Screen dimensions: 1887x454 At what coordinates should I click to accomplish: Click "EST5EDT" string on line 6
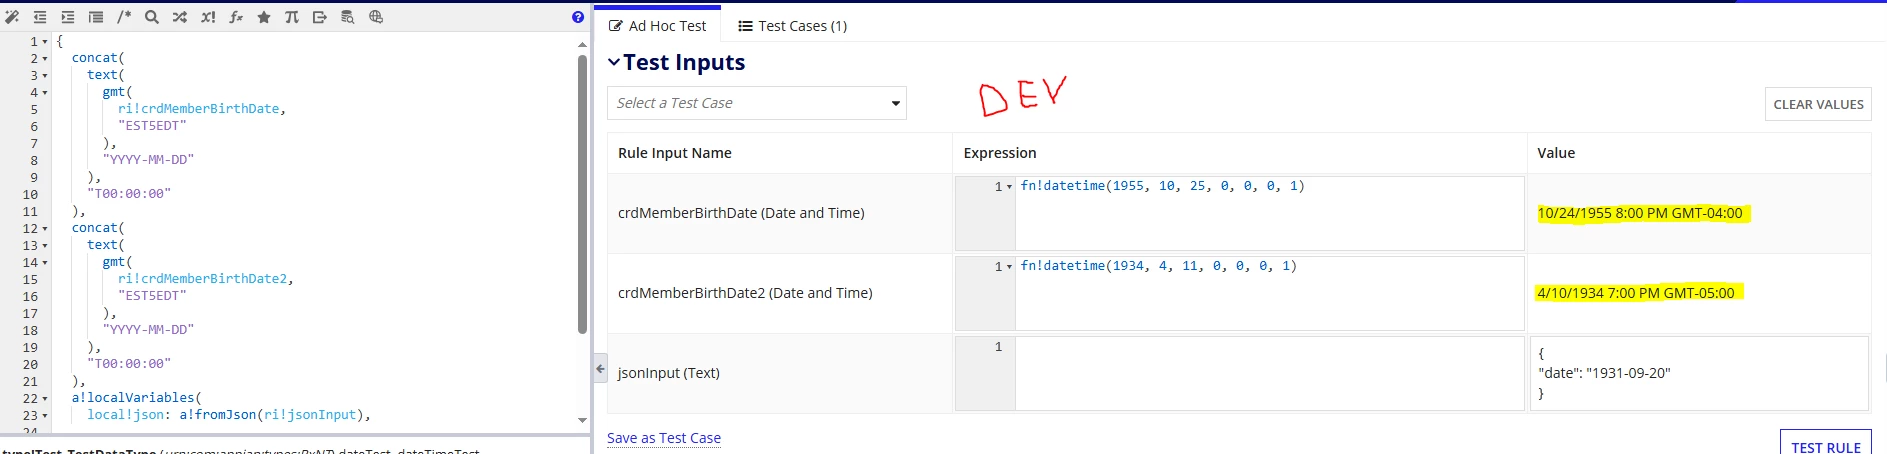152,126
